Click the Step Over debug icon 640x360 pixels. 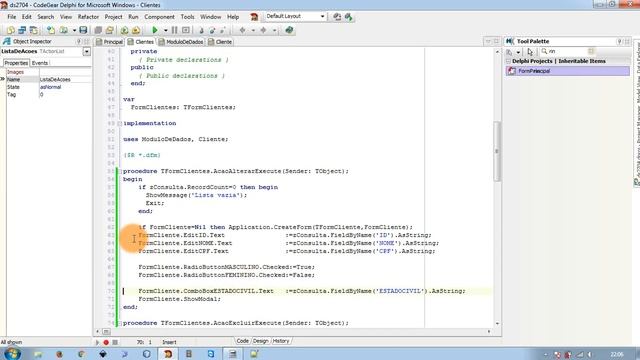click(212, 30)
